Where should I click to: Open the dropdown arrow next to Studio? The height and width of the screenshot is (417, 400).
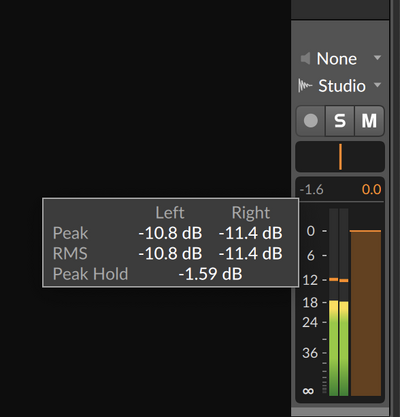point(377,85)
